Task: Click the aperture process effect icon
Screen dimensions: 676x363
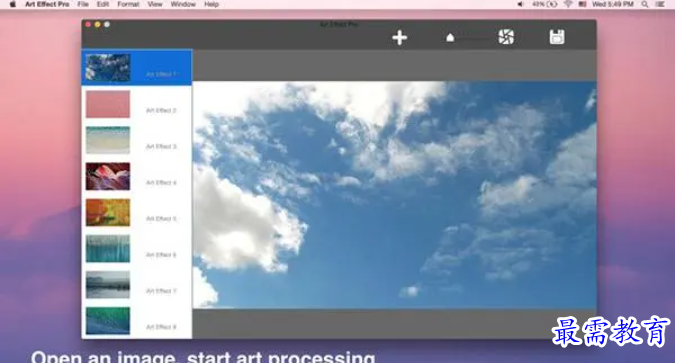Action: tap(506, 37)
